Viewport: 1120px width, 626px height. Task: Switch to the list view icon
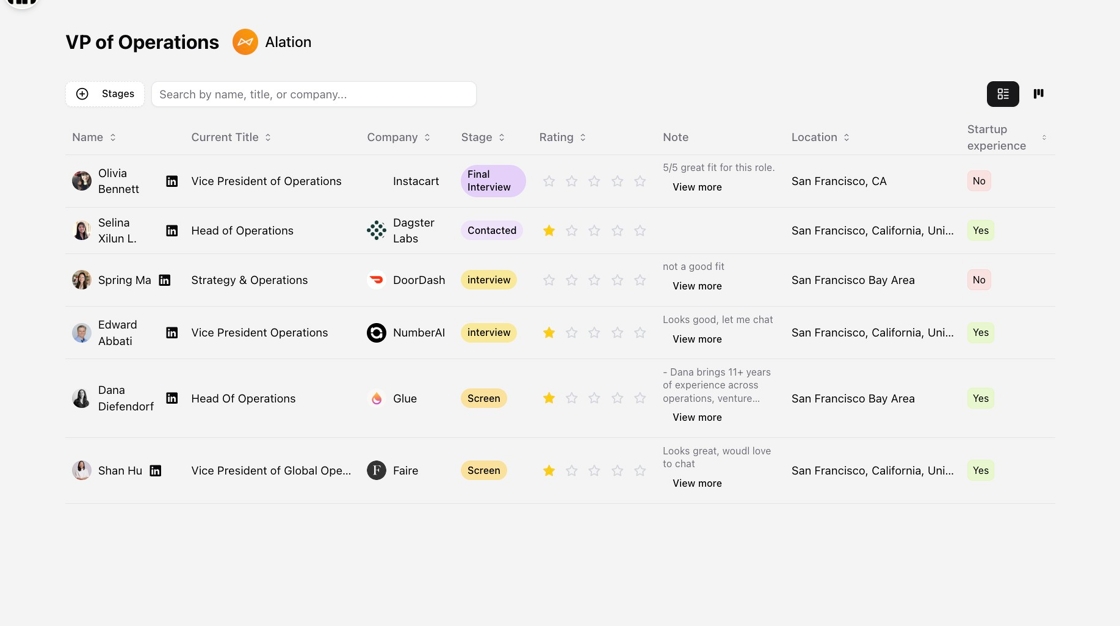pos(1003,94)
